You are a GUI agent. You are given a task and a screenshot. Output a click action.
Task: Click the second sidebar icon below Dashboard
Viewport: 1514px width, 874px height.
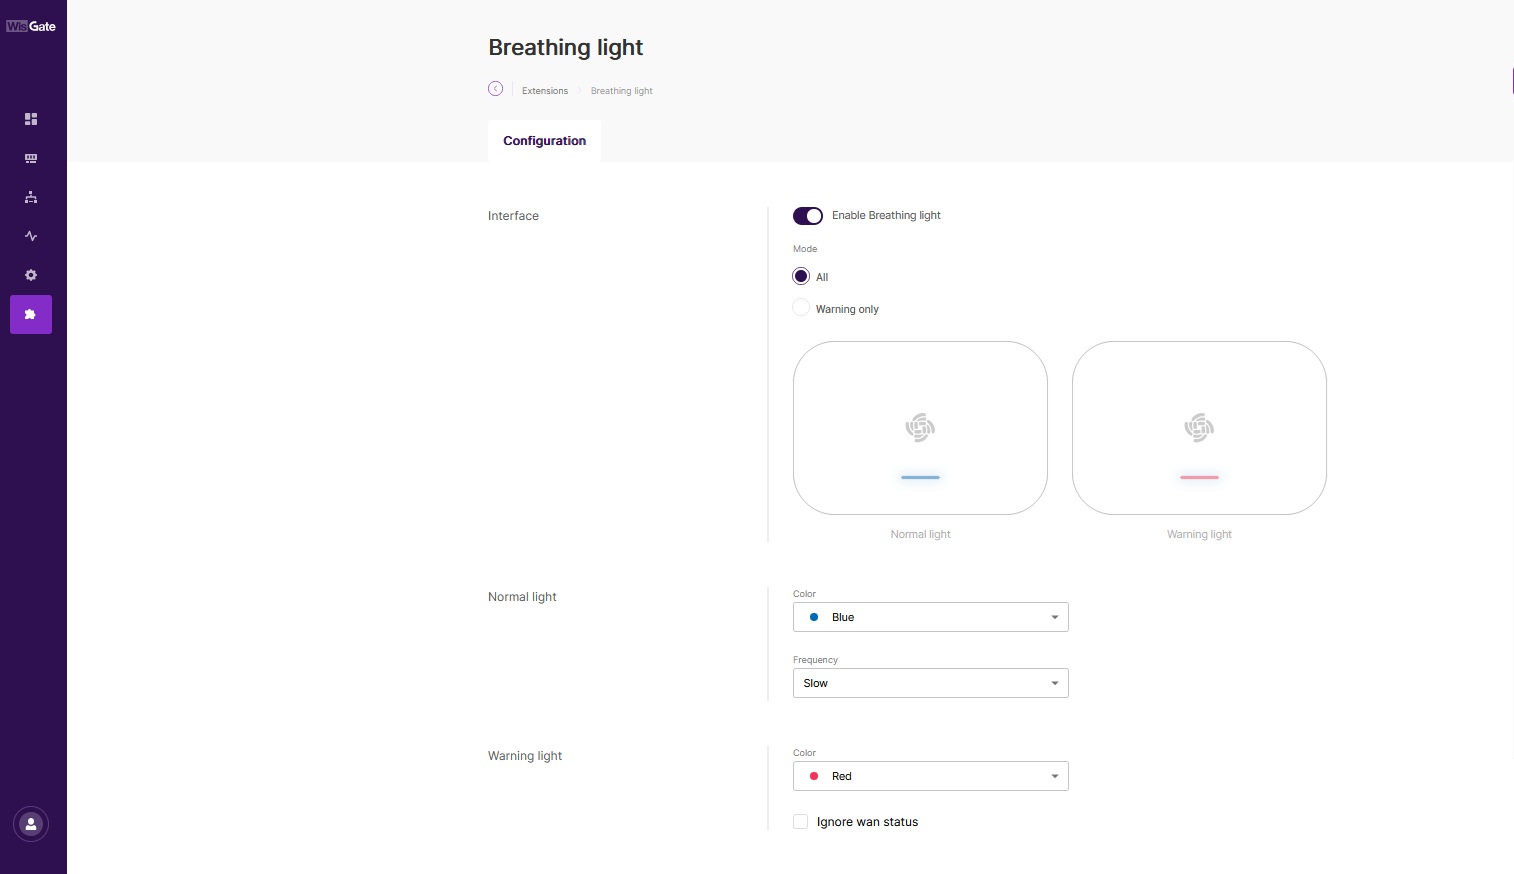coord(31,158)
